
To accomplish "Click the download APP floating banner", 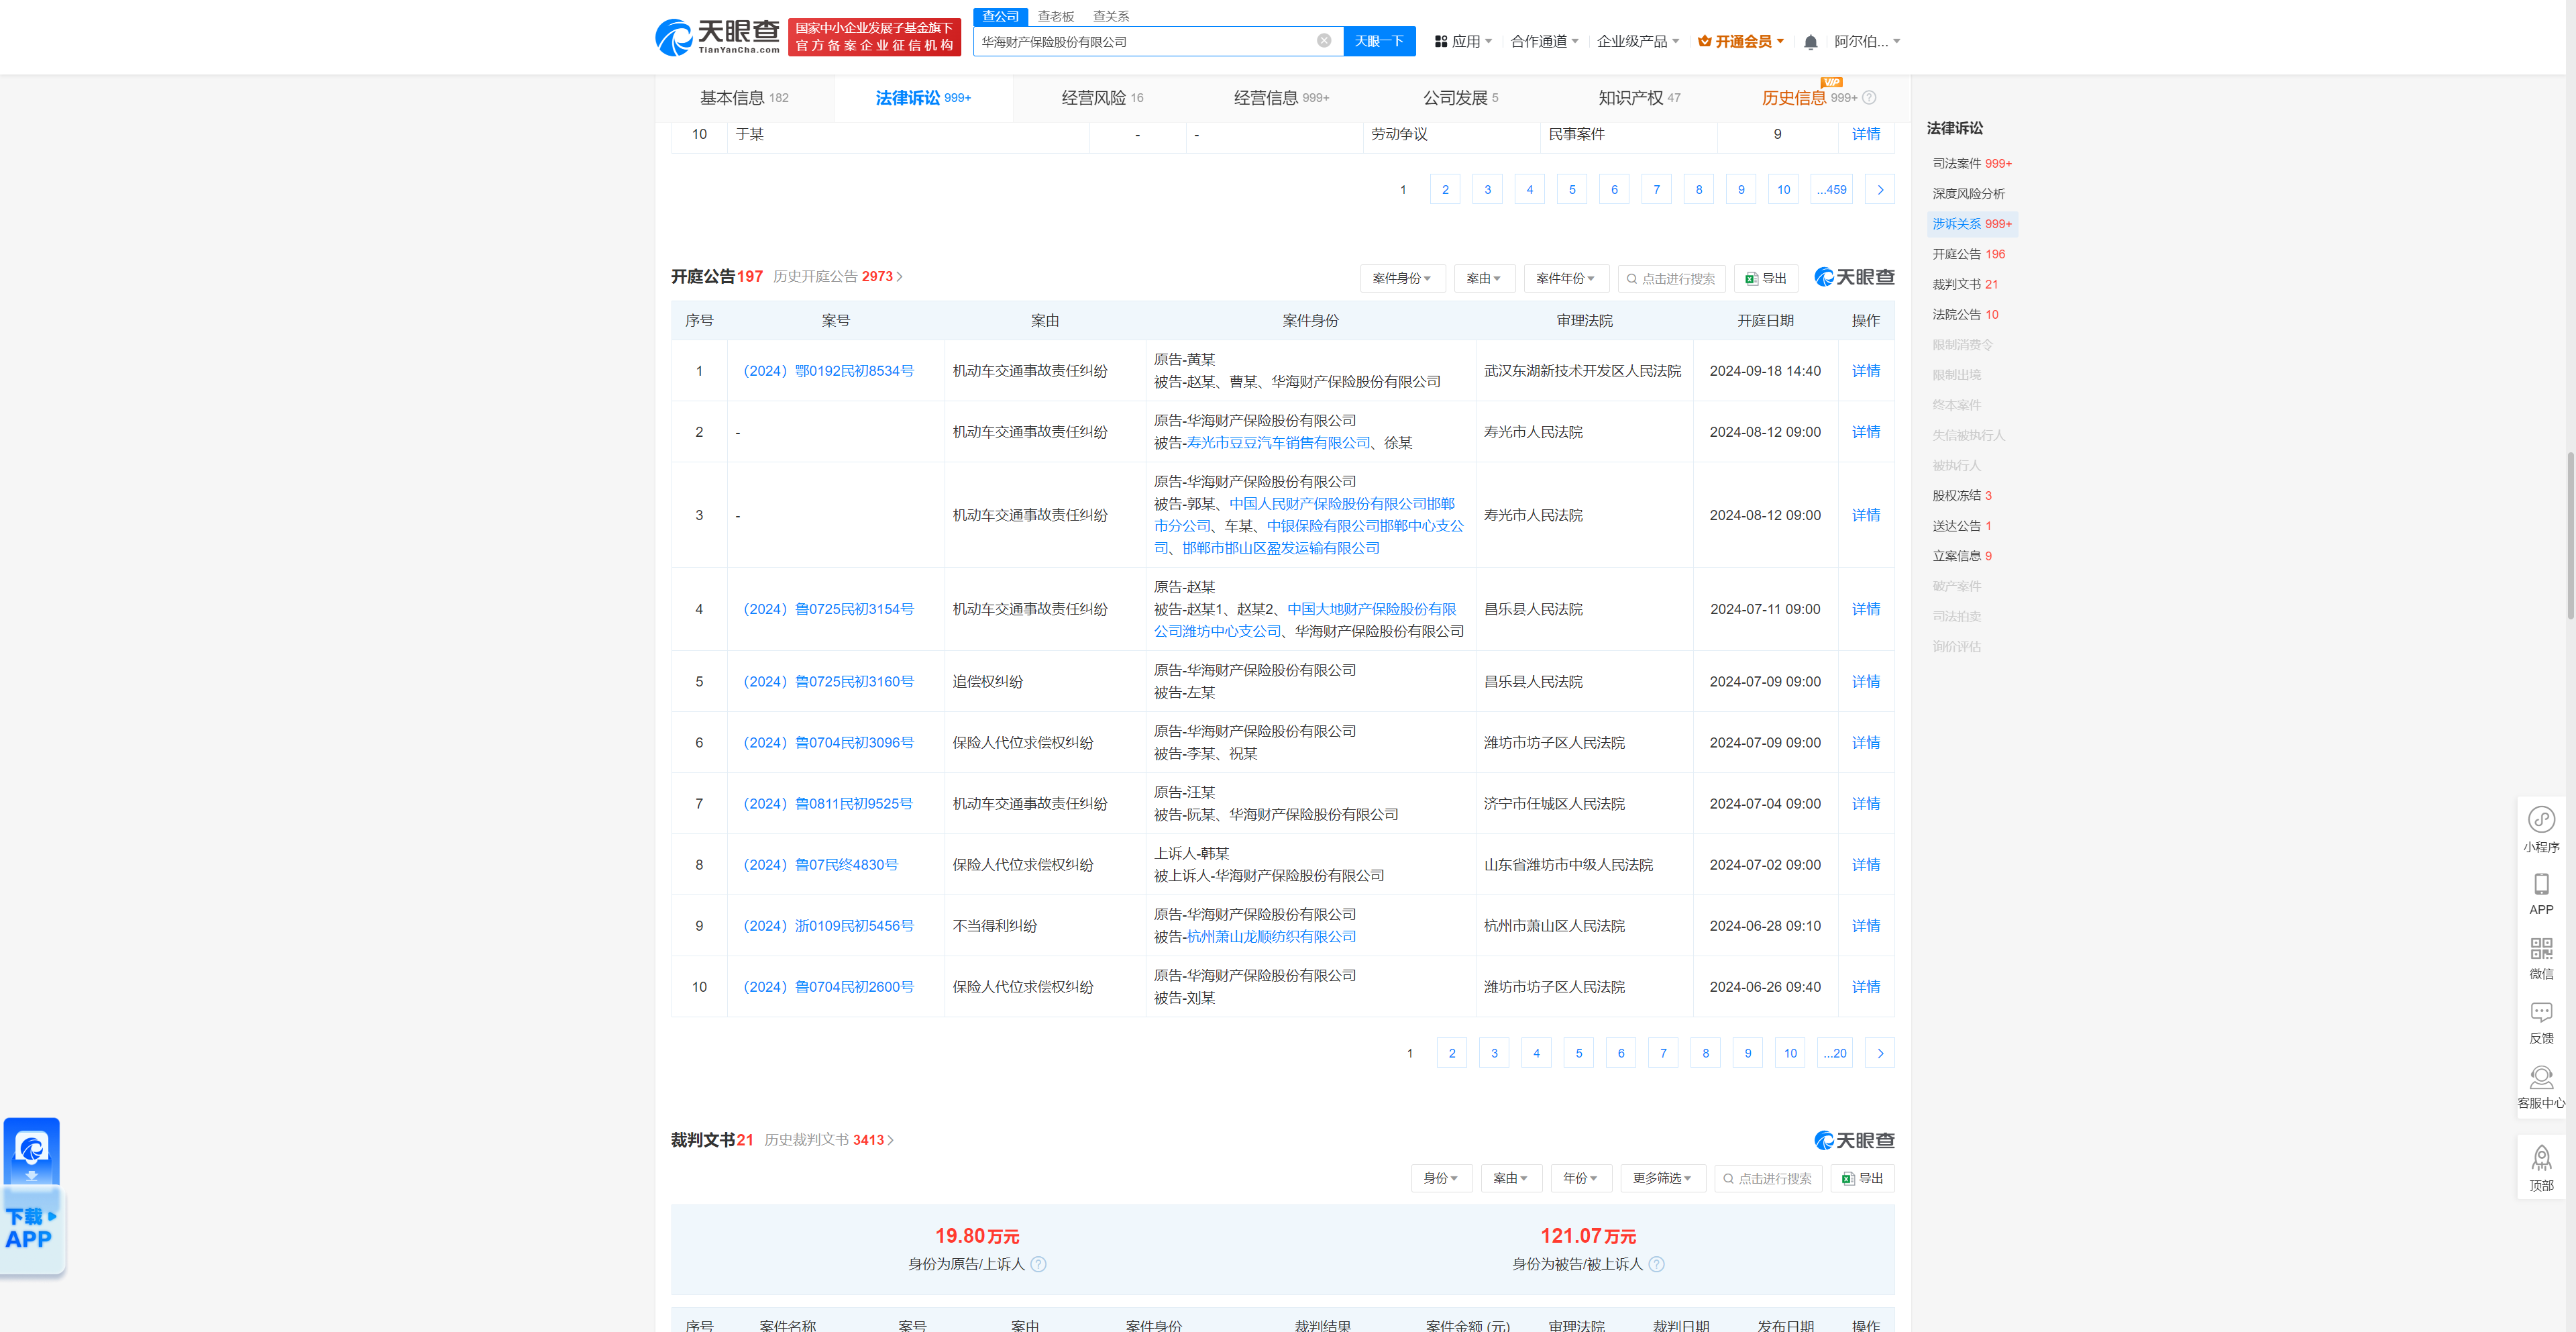I will [32, 1196].
